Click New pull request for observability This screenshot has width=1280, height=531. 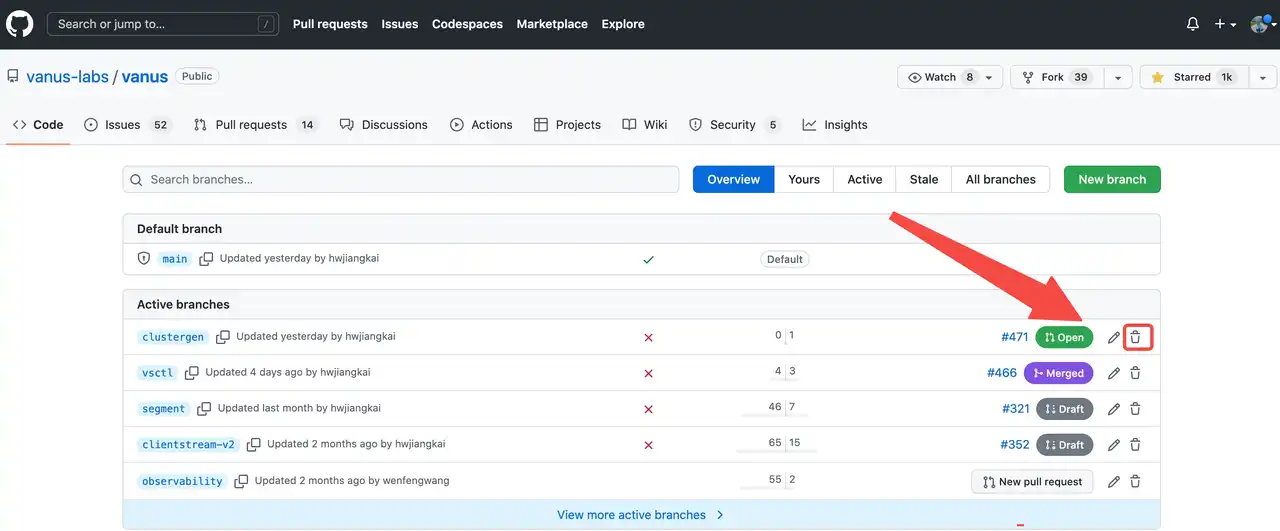[x=1032, y=481]
